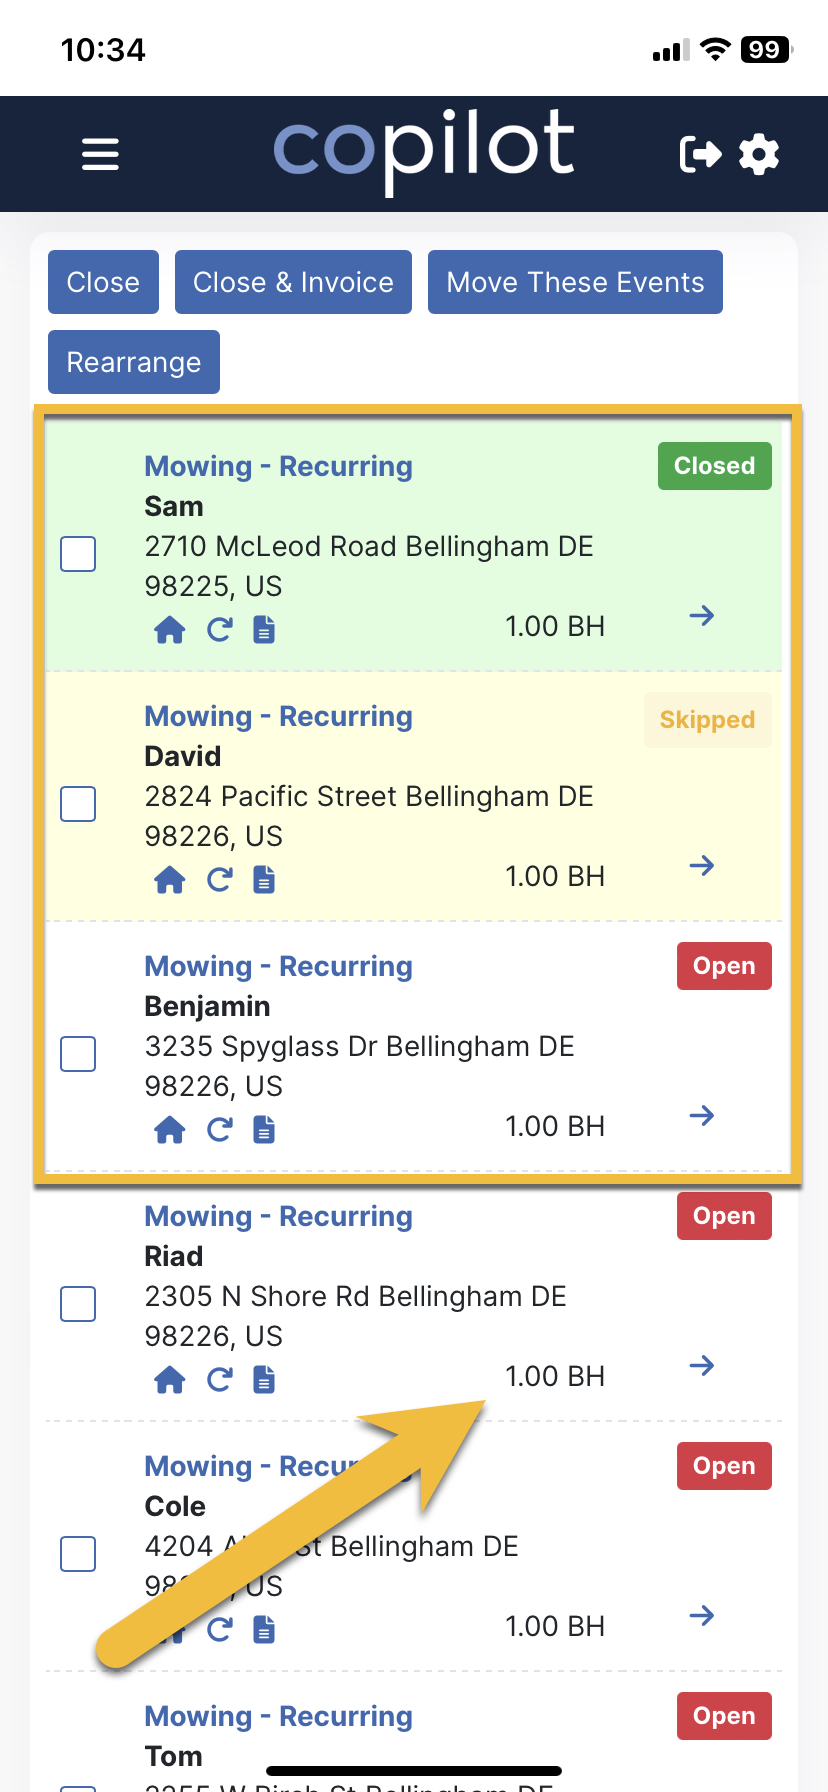Open Benjamin's event with right arrow

pos(702,1115)
